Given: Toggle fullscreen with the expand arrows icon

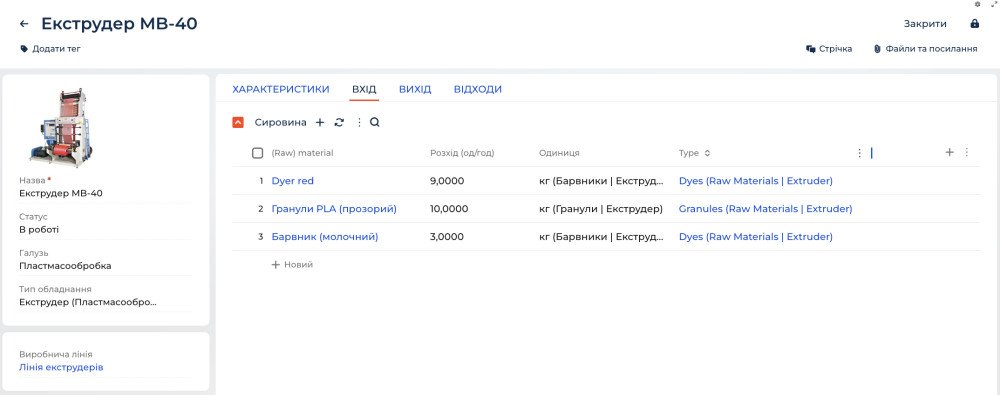Looking at the screenshot, I should click(x=993, y=4).
